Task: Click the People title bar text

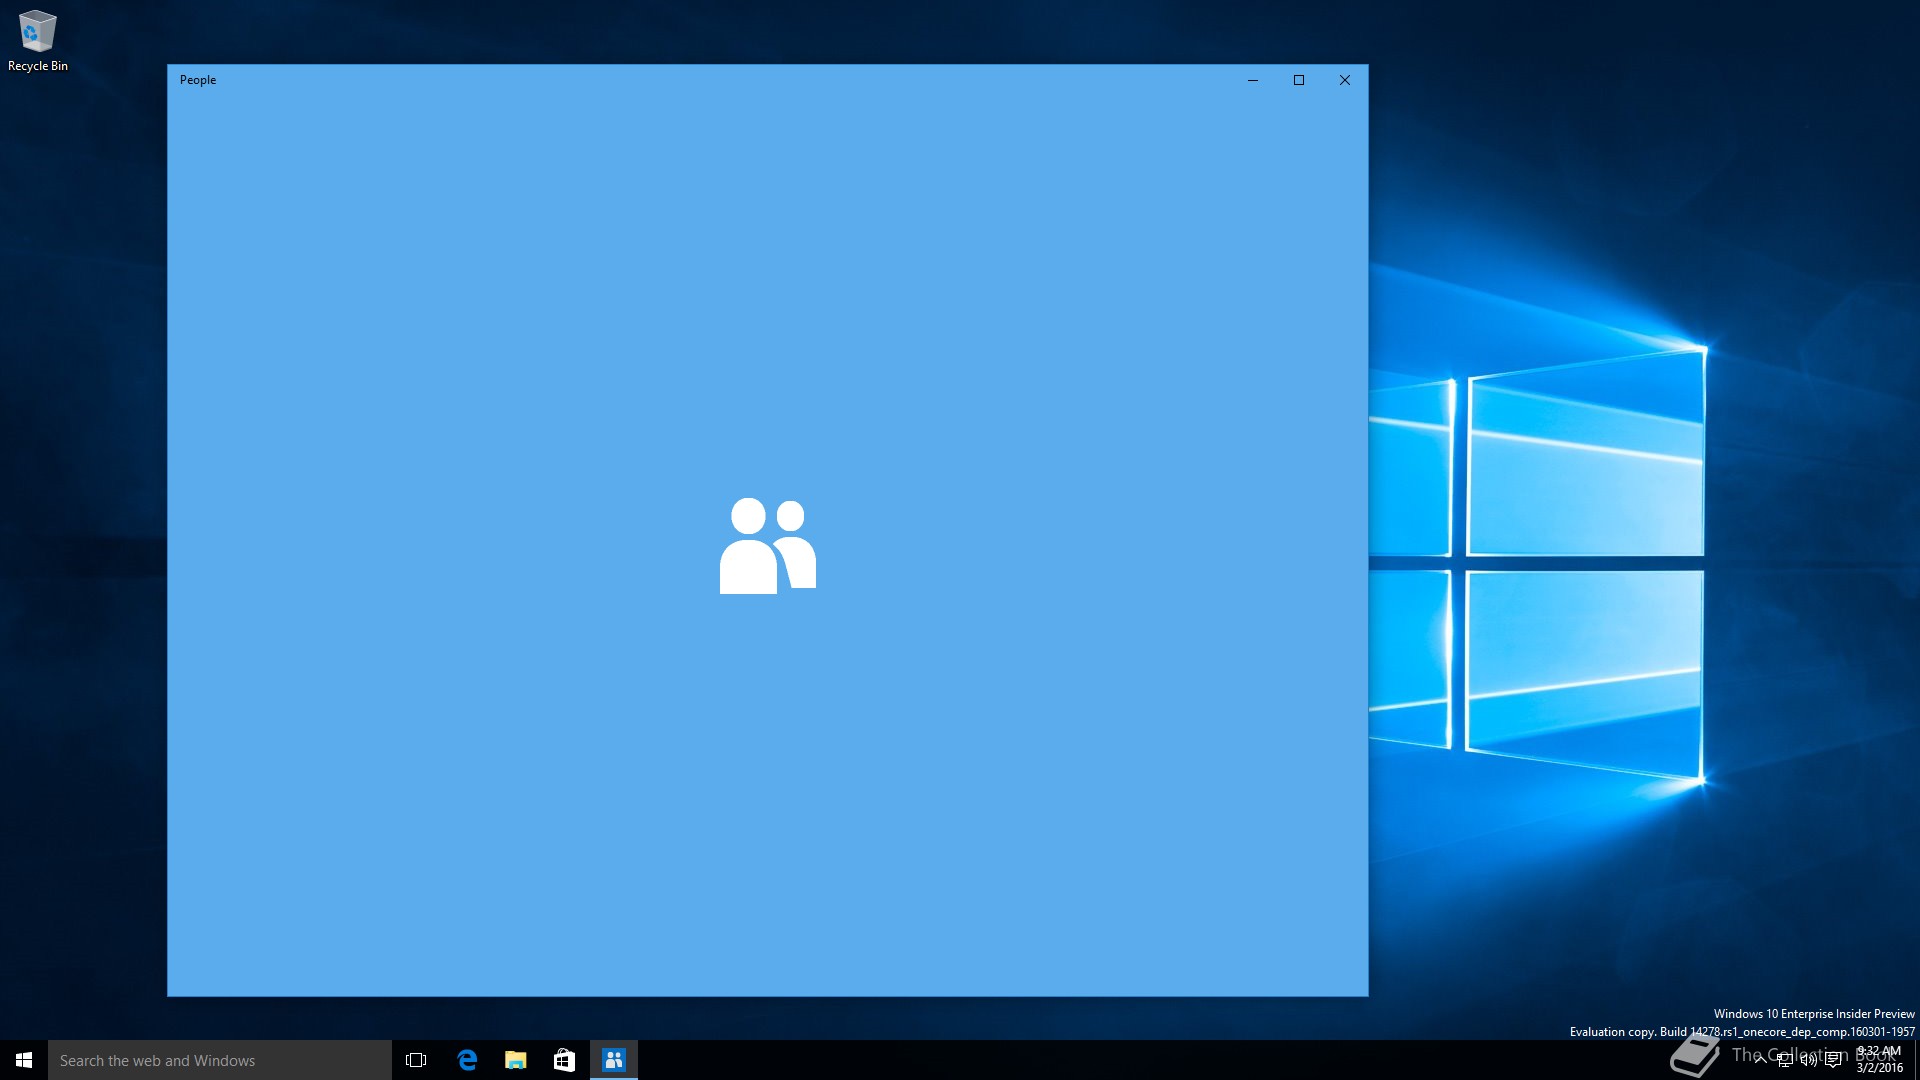Action: [198, 80]
